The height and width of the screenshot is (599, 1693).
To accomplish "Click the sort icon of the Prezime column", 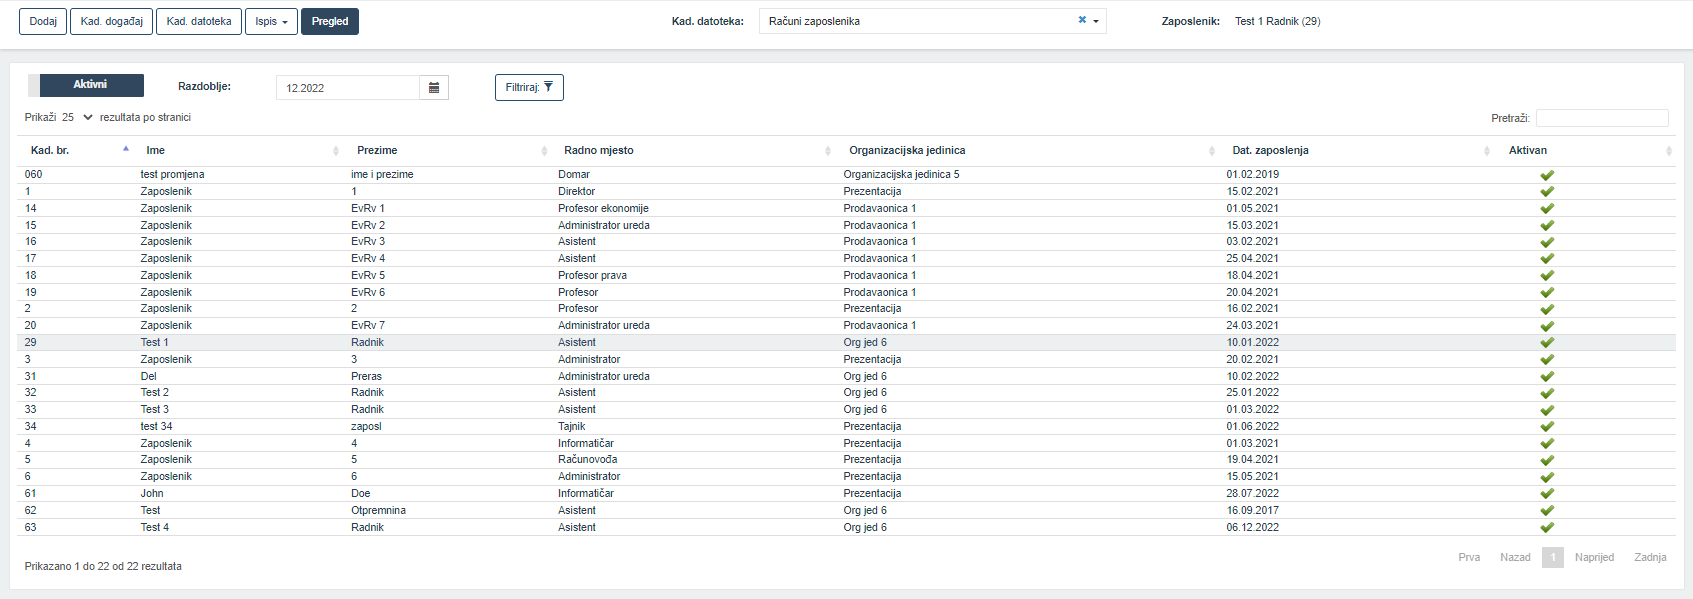I will (544, 151).
